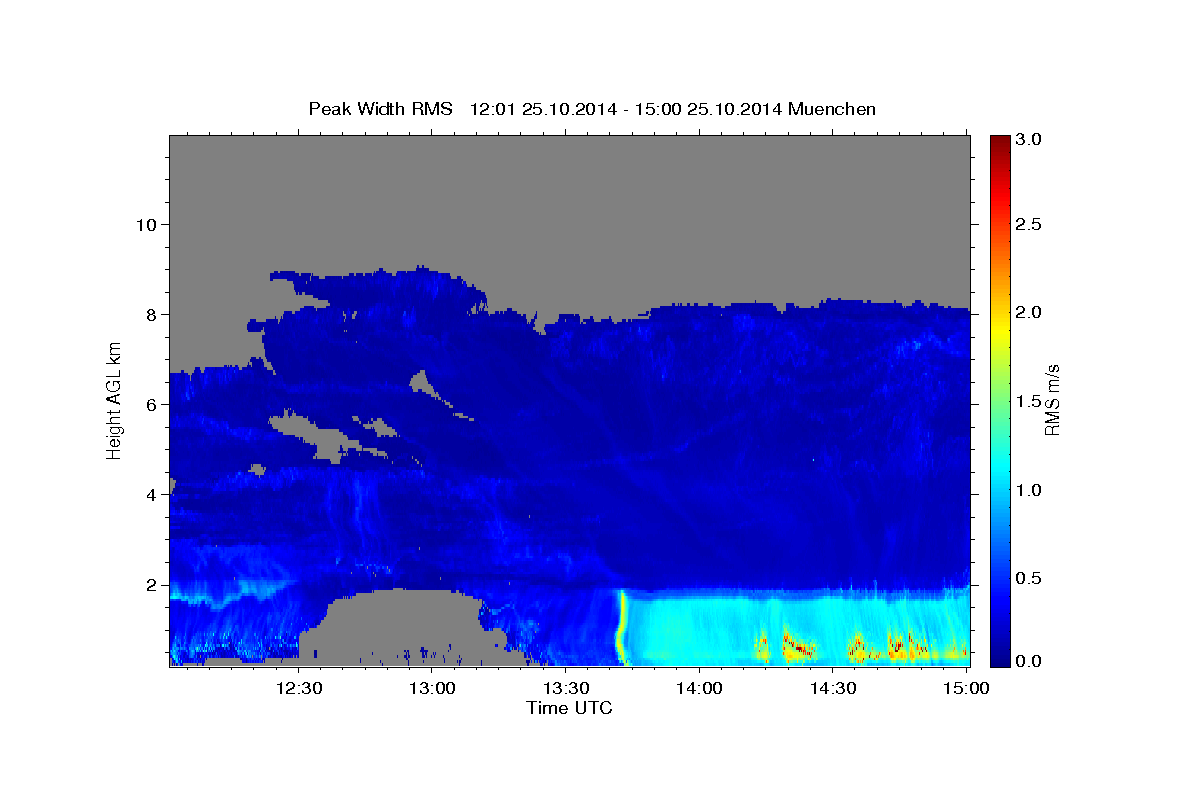Screen dimensions: 1200x800
Task: Click the colorbar value 0.5
Action: click(1030, 578)
